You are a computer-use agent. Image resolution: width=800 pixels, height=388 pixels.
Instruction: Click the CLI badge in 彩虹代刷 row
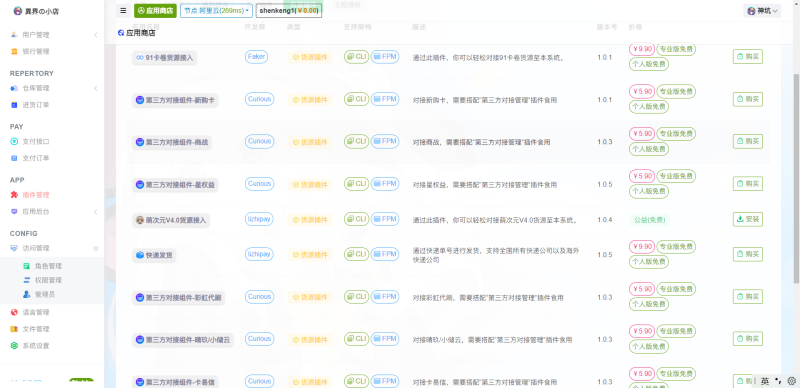coord(356,297)
